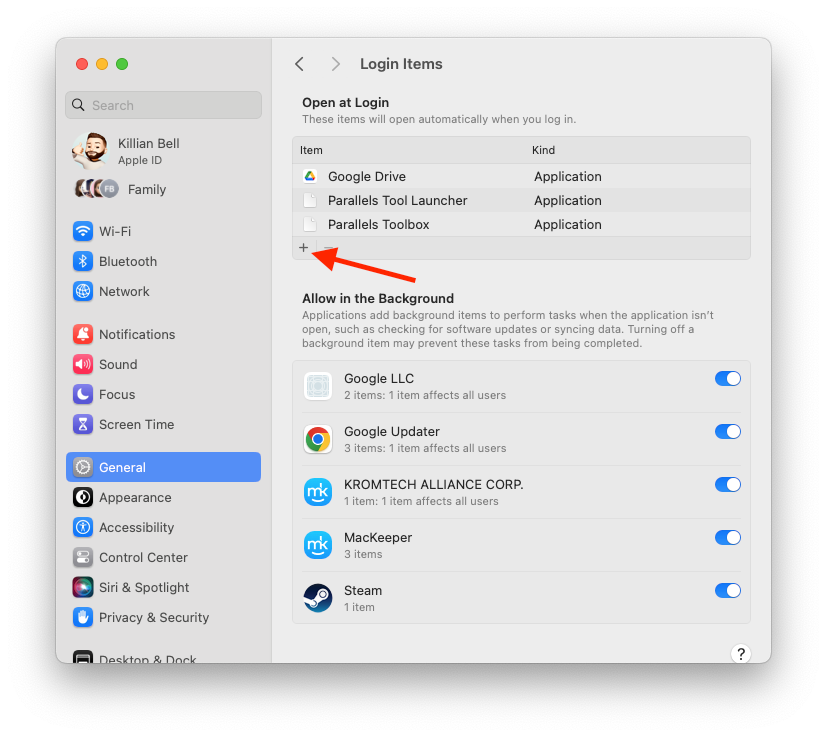Open Bluetooth settings via its icon
This screenshot has height=737, width=827.
click(x=82, y=261)
